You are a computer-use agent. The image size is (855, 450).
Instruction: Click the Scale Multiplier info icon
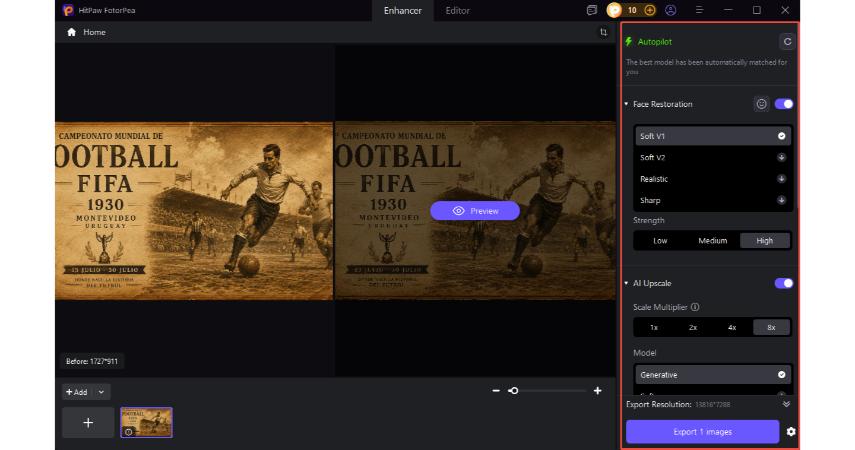click(695, 307)
